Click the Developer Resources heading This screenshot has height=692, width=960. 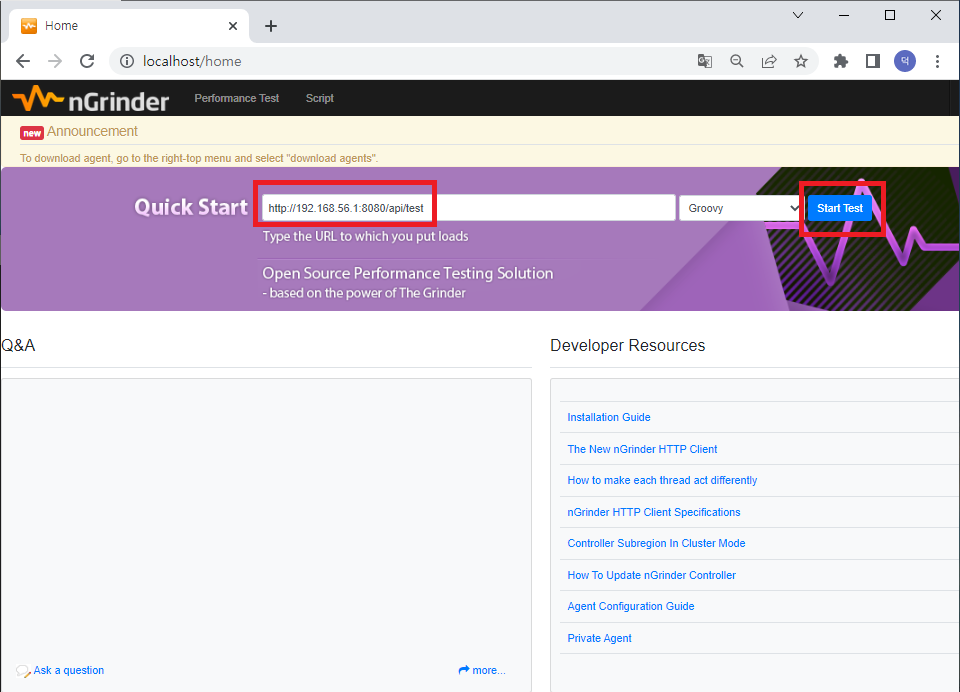pos(628,345)
